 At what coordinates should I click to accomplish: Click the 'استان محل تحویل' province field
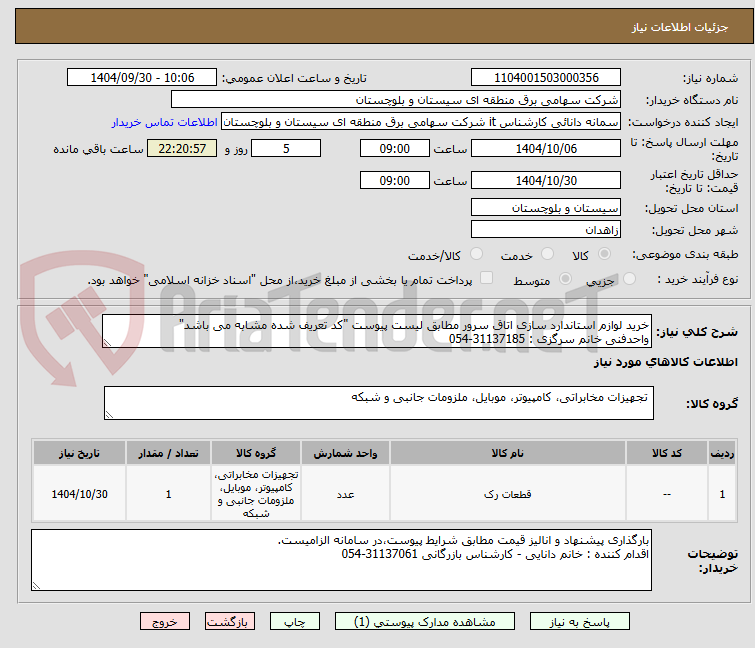point(546,208)
